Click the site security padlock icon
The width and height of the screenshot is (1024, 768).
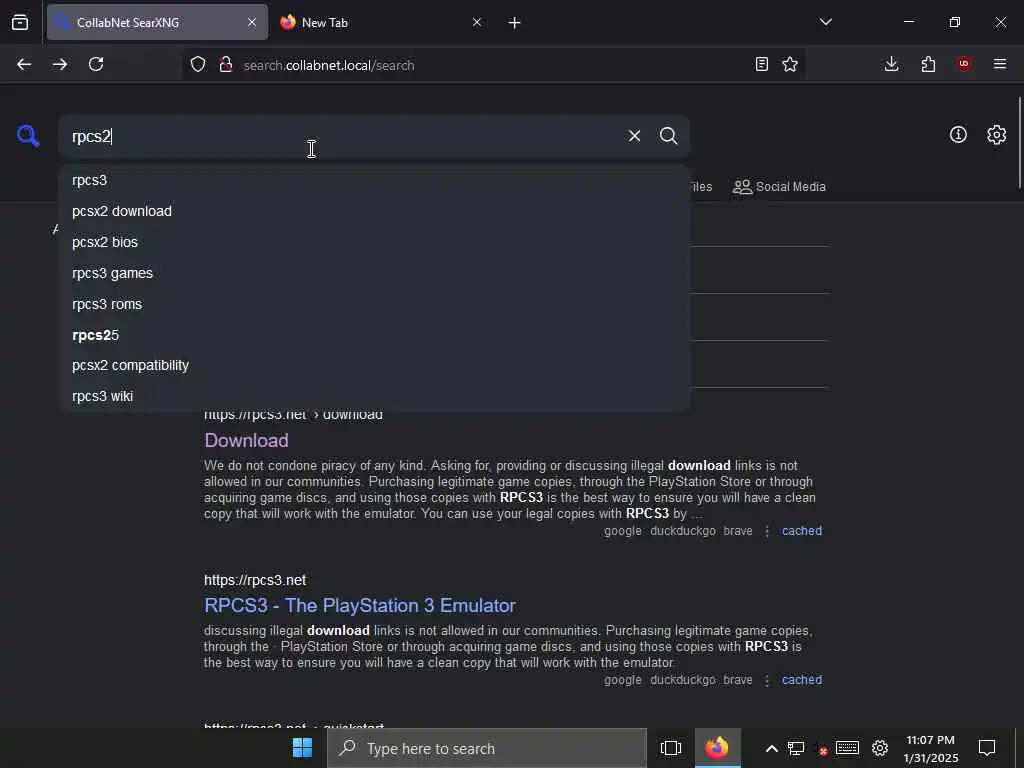click(x=226, y=64)
